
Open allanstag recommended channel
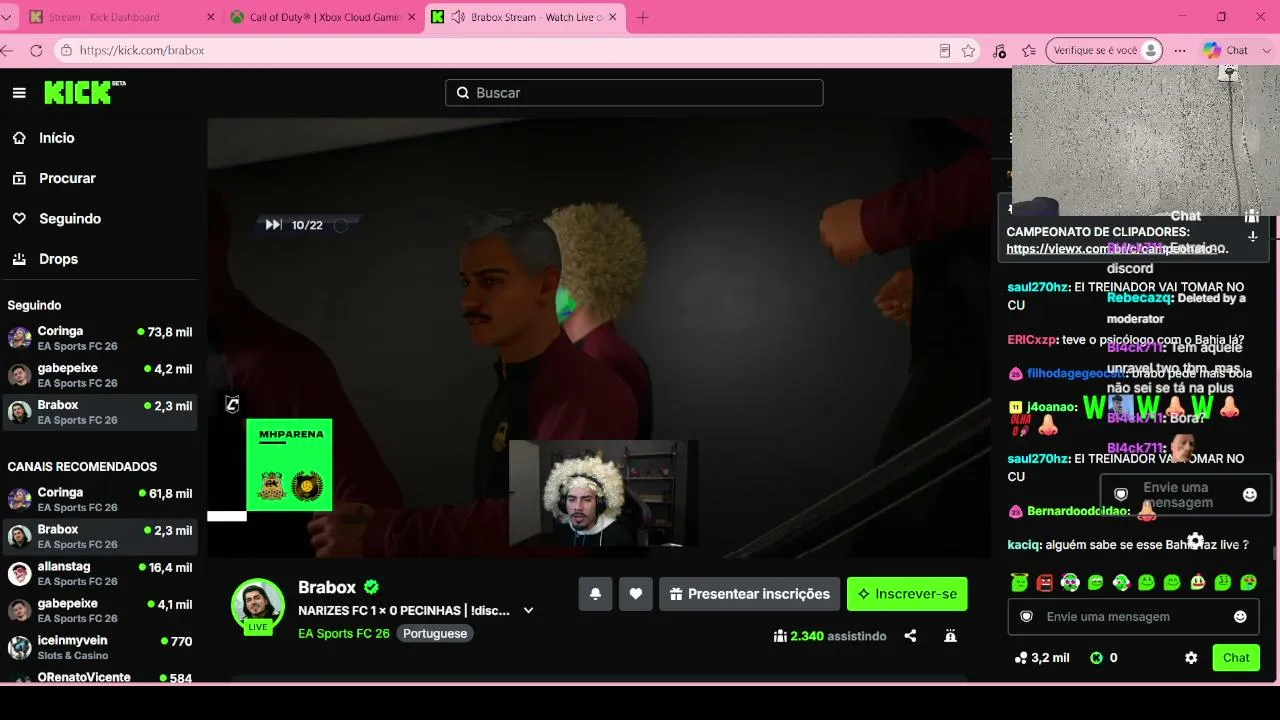coord(100,574)
